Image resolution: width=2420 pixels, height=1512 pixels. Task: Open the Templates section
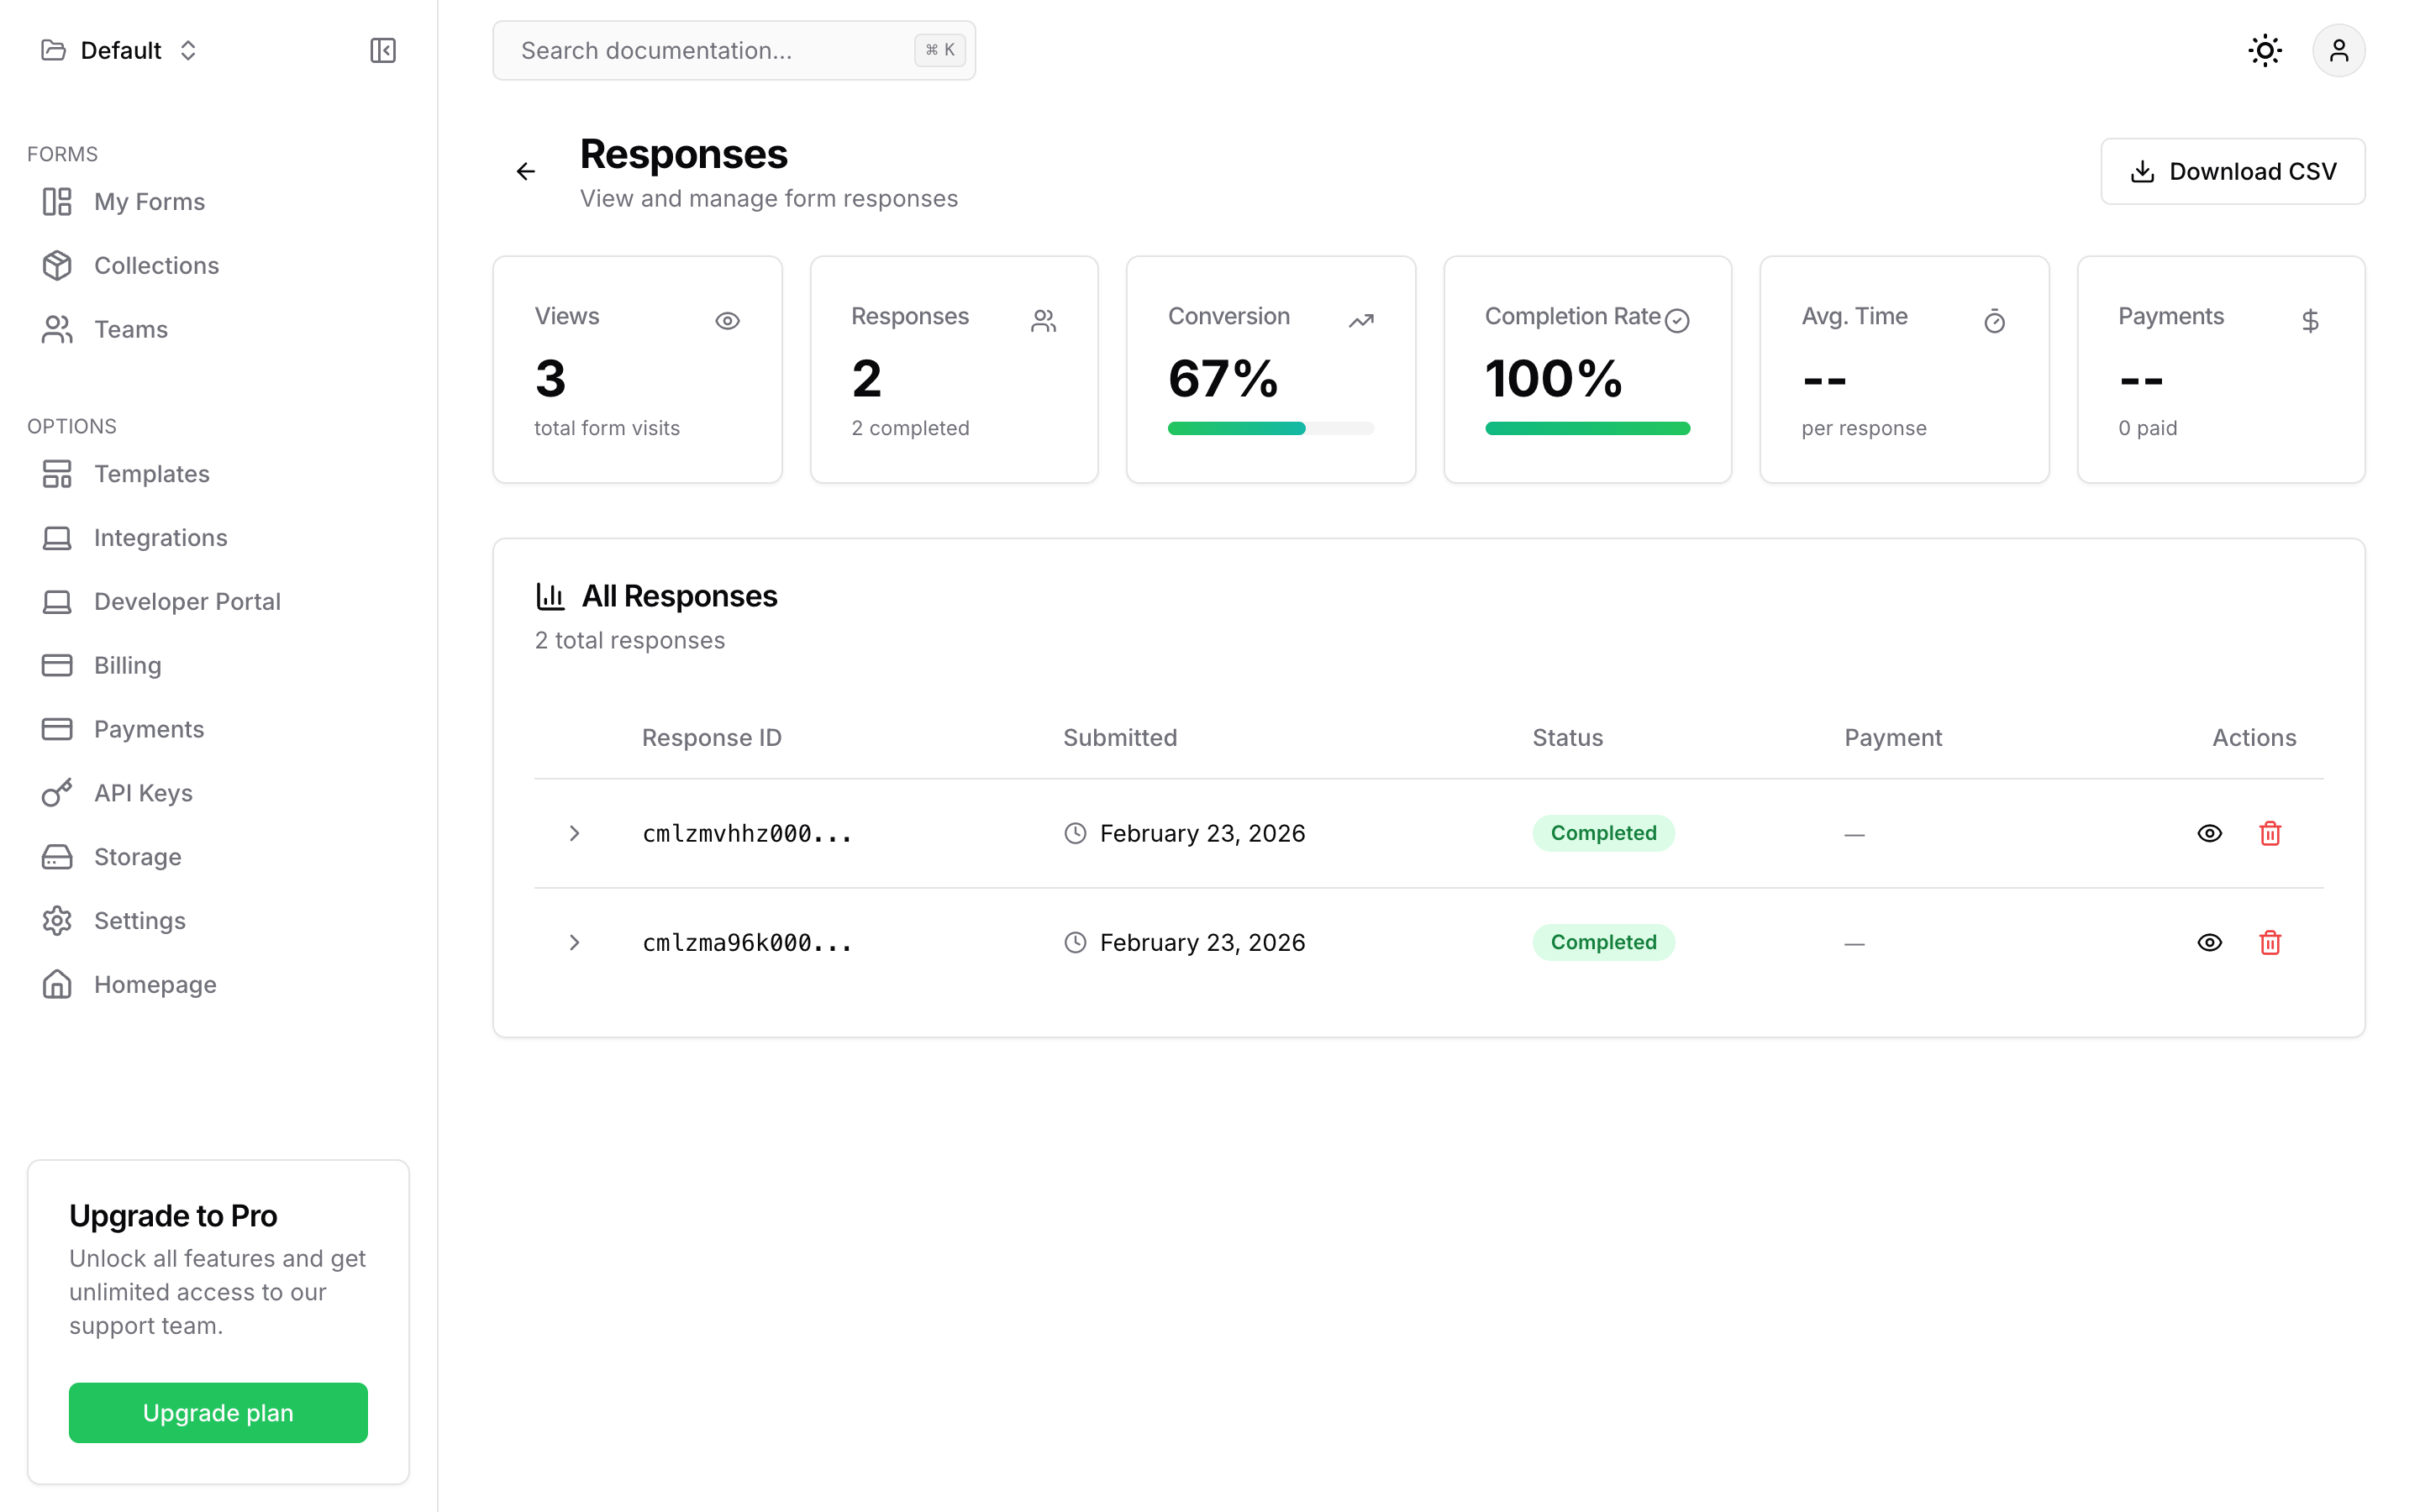tap(151, 473)
